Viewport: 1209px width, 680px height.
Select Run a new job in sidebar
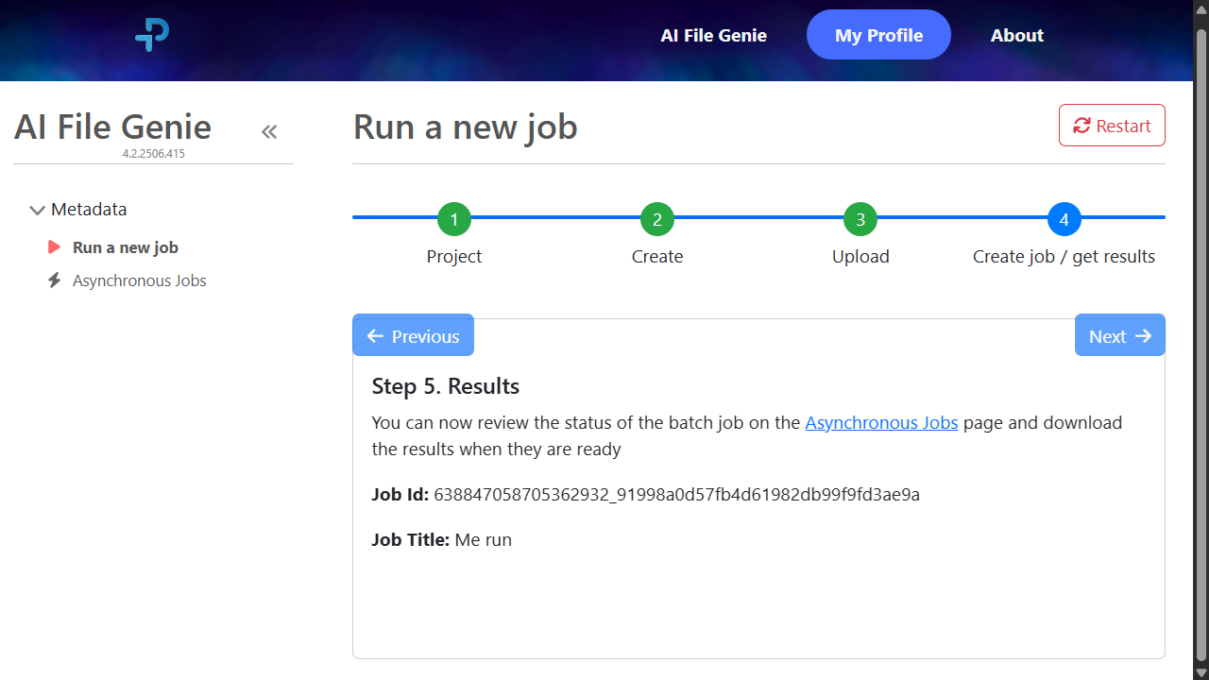point(125,247)
